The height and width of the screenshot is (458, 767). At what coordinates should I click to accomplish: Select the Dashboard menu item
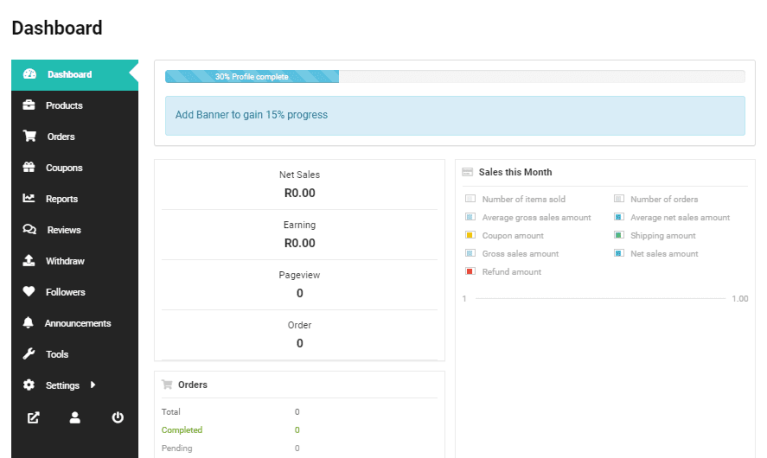(69, 75)
